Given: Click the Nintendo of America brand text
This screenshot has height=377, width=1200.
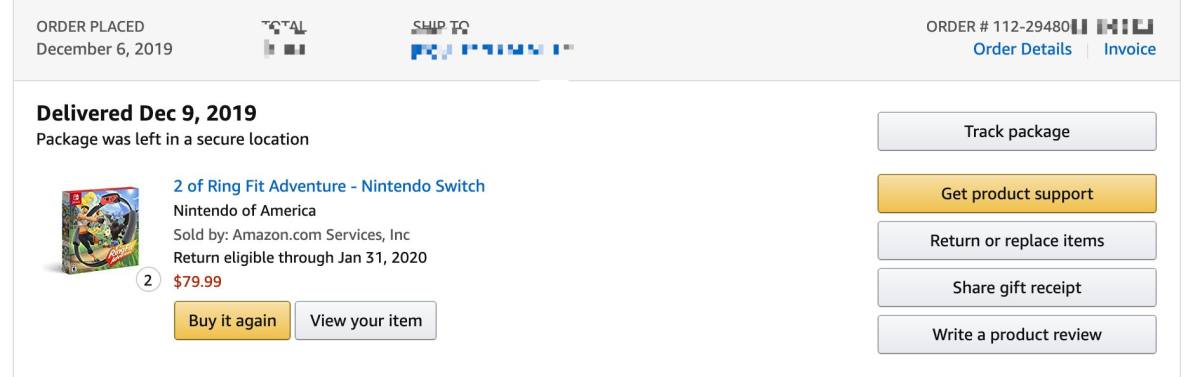Looking at the screenshot, I should coord(245,210).
